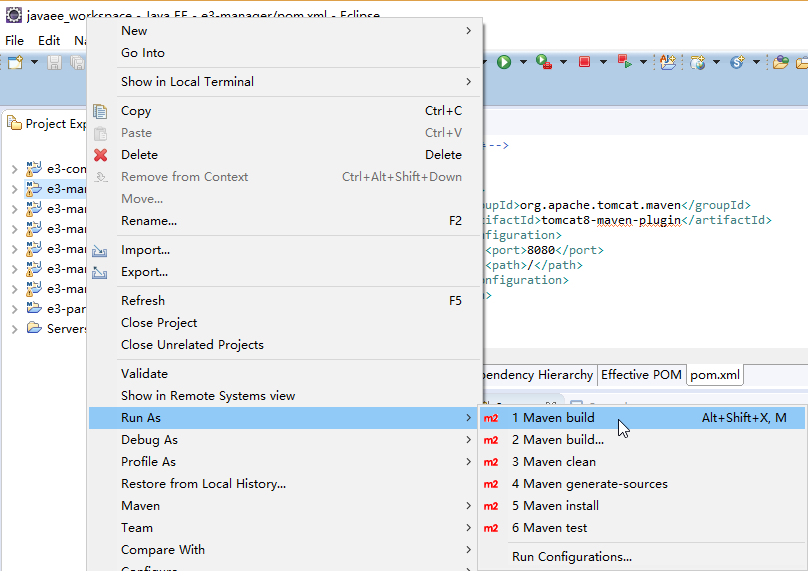Open Run Configurations... from the submenu
Viewport: 808px width, 571px height.
click(571, 557)
